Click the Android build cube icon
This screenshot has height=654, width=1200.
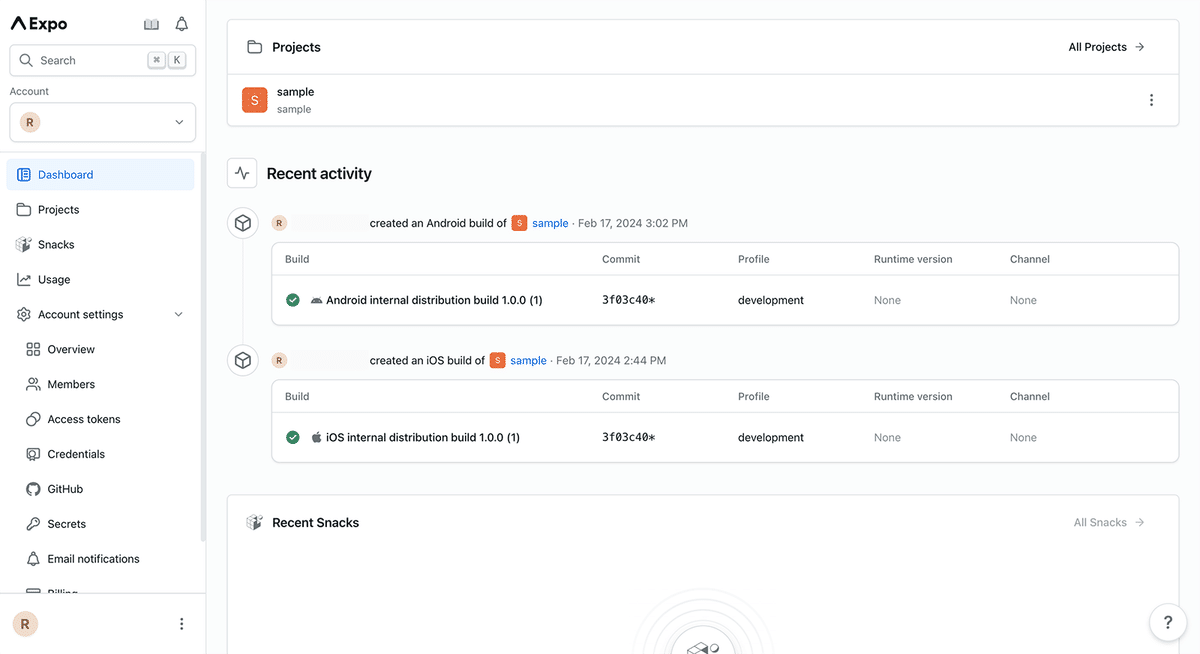click(242, 223)
